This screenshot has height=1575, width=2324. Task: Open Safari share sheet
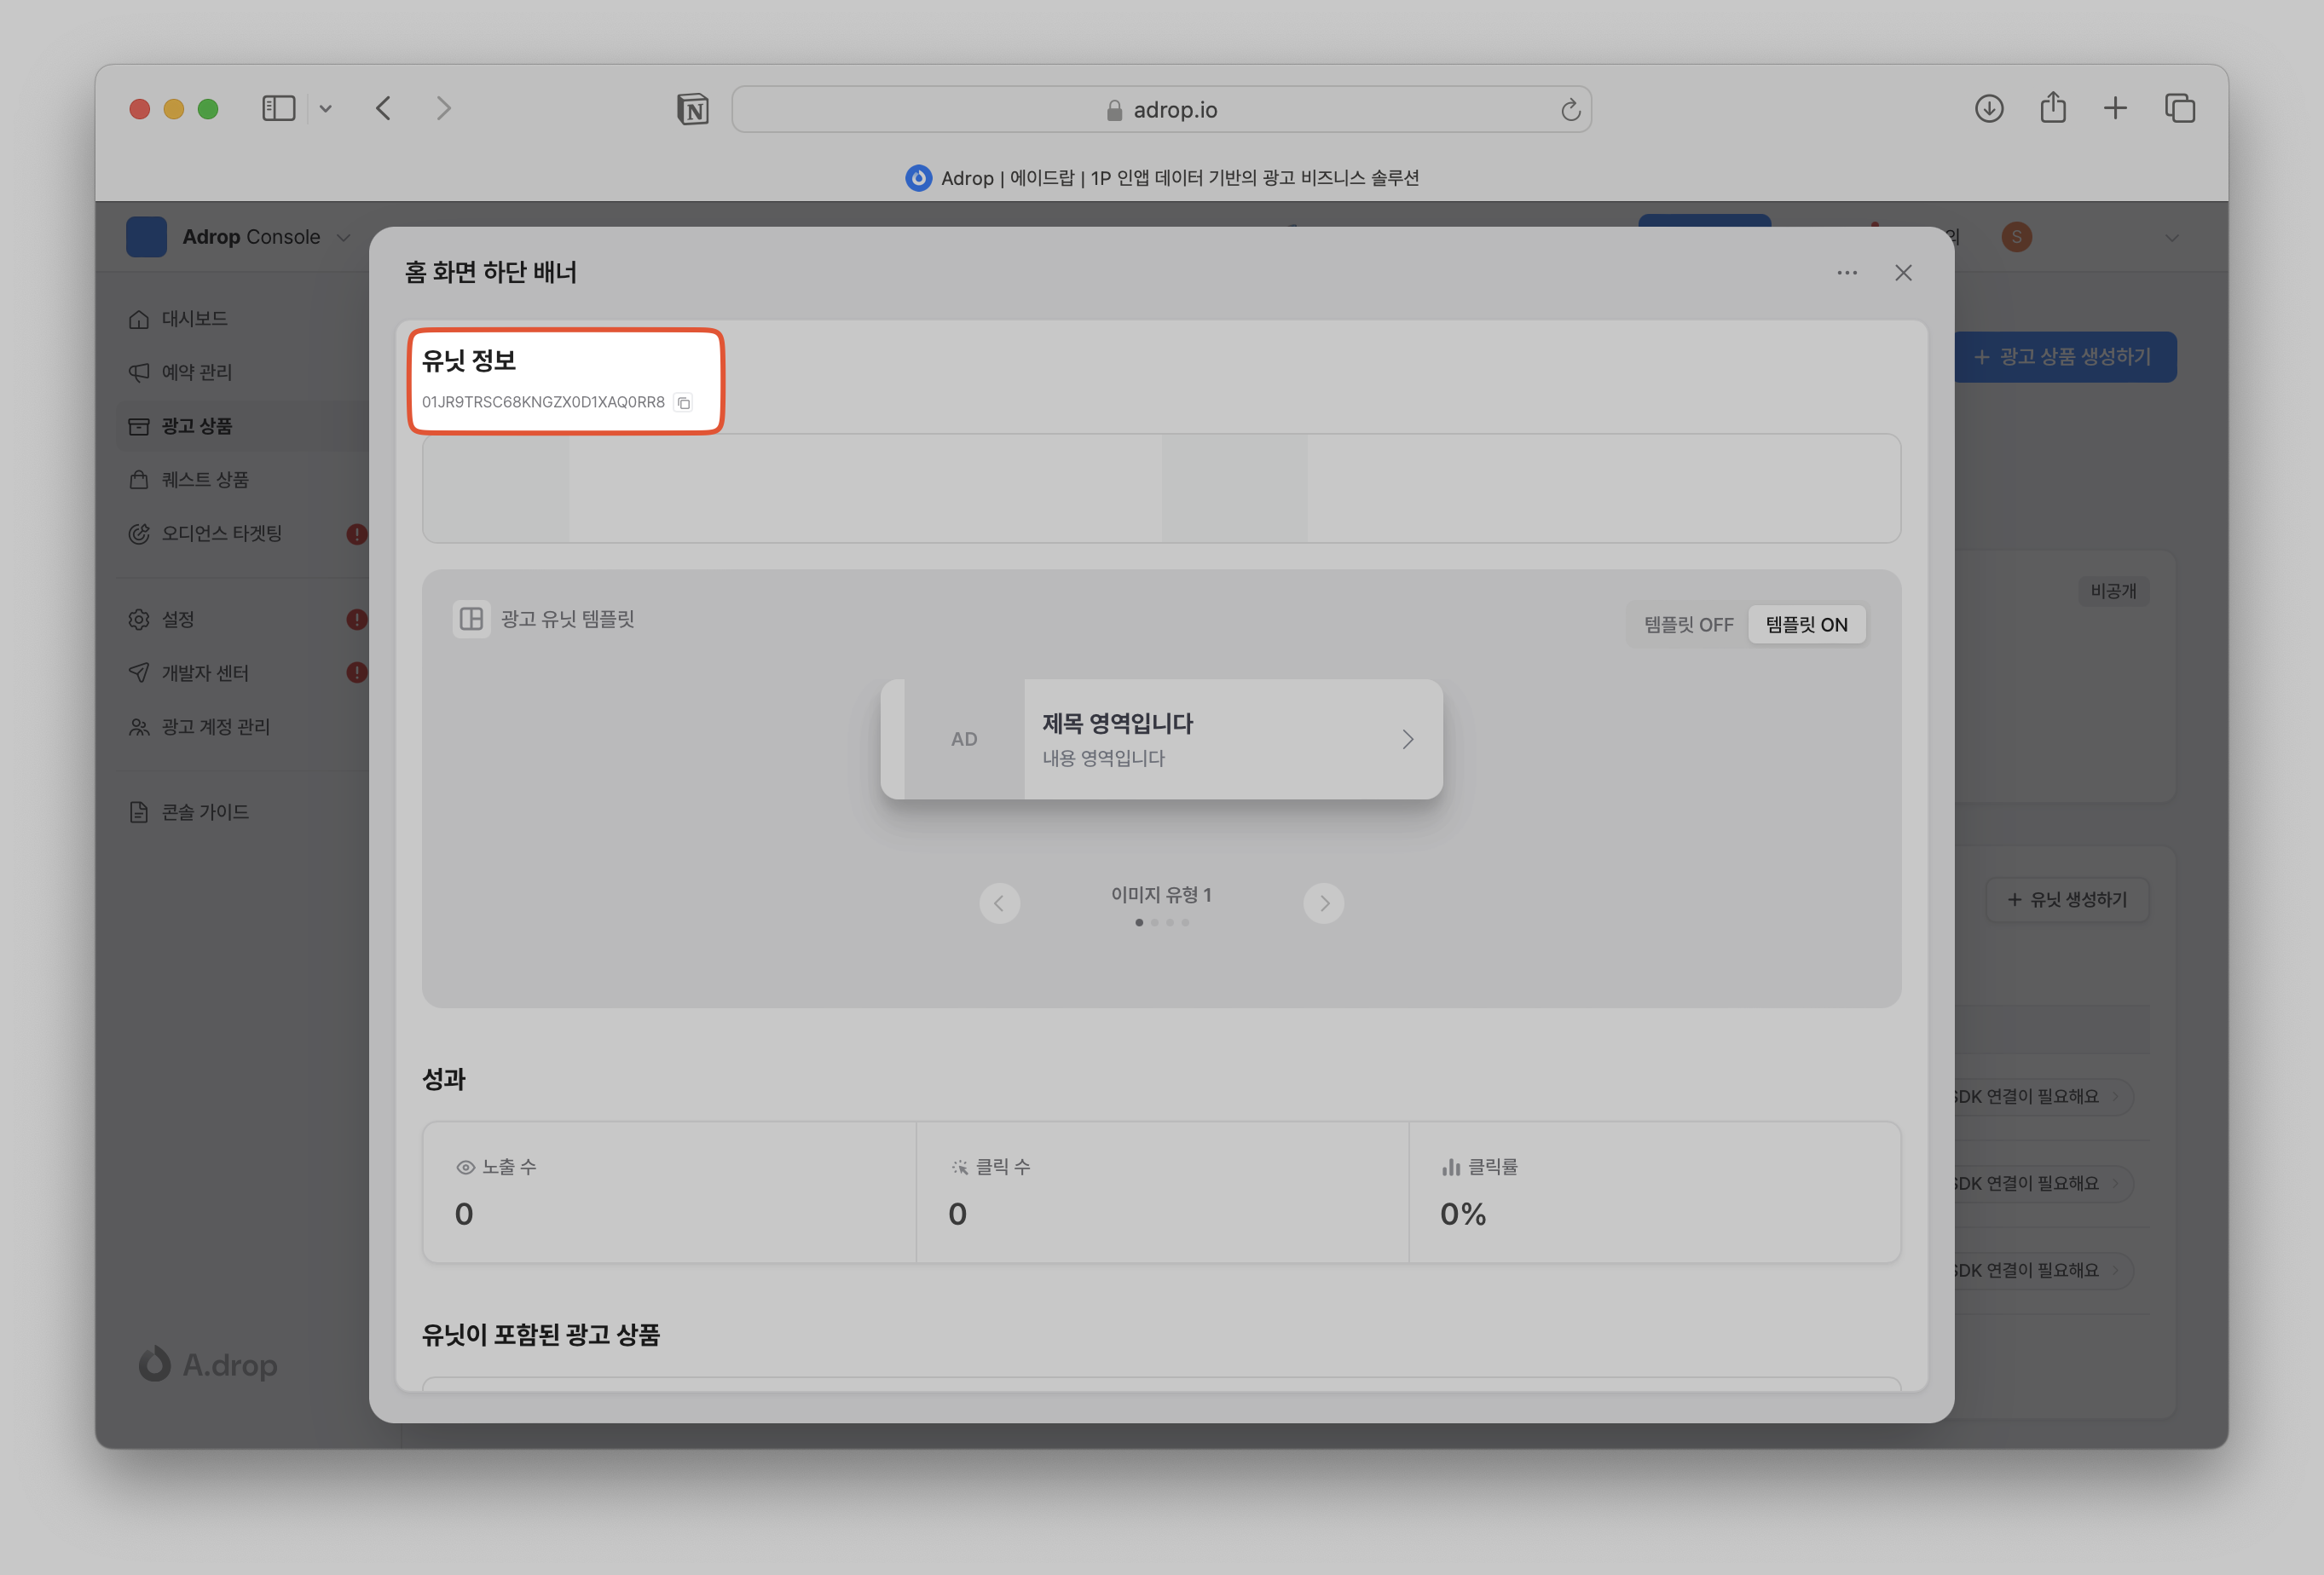2053,108
